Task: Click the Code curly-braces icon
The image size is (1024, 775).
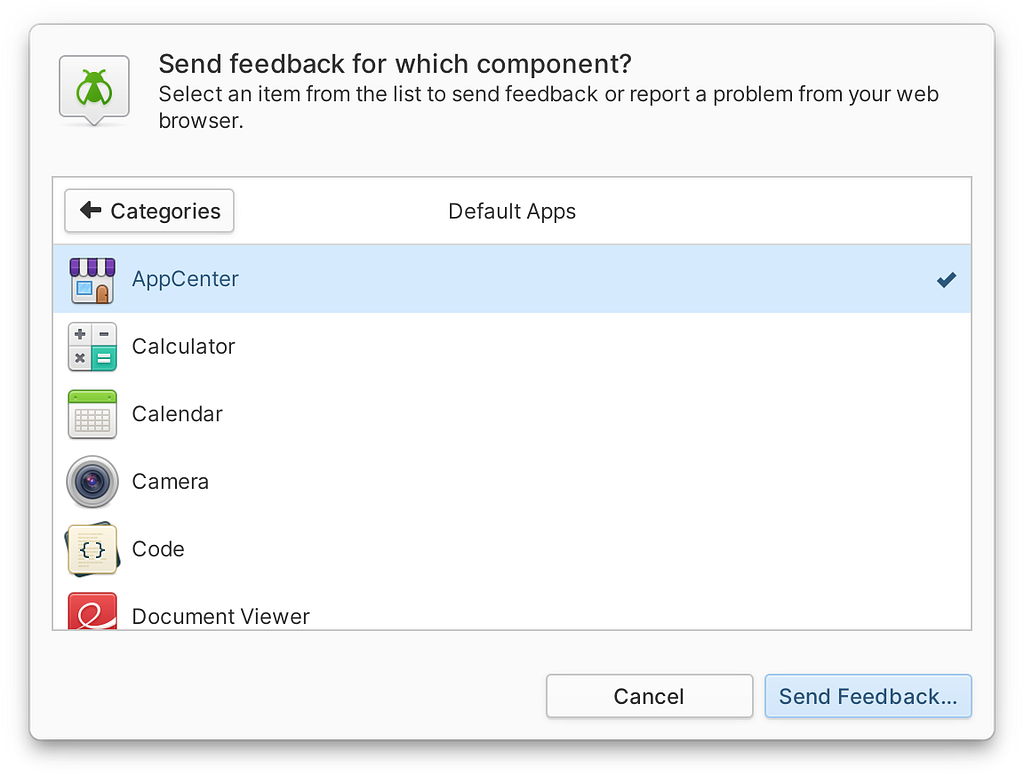Action: (x=92, y=550)
